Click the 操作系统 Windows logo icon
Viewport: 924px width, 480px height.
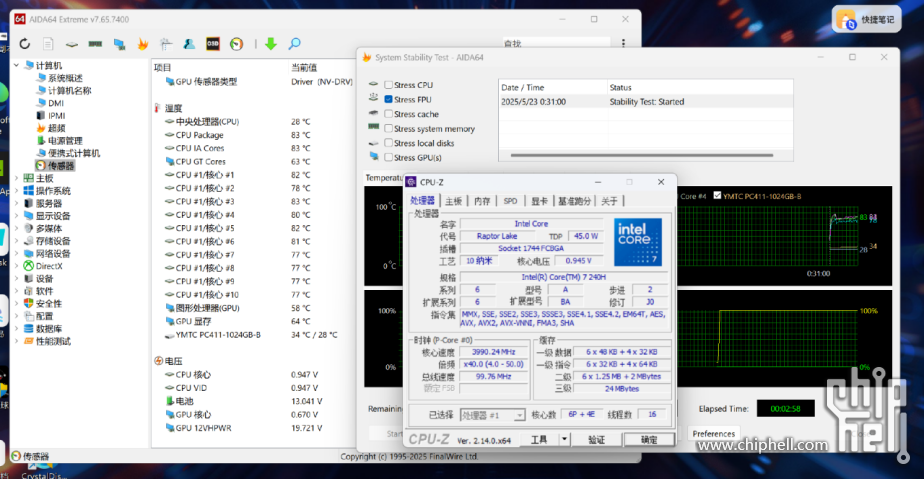coord(28,190)
